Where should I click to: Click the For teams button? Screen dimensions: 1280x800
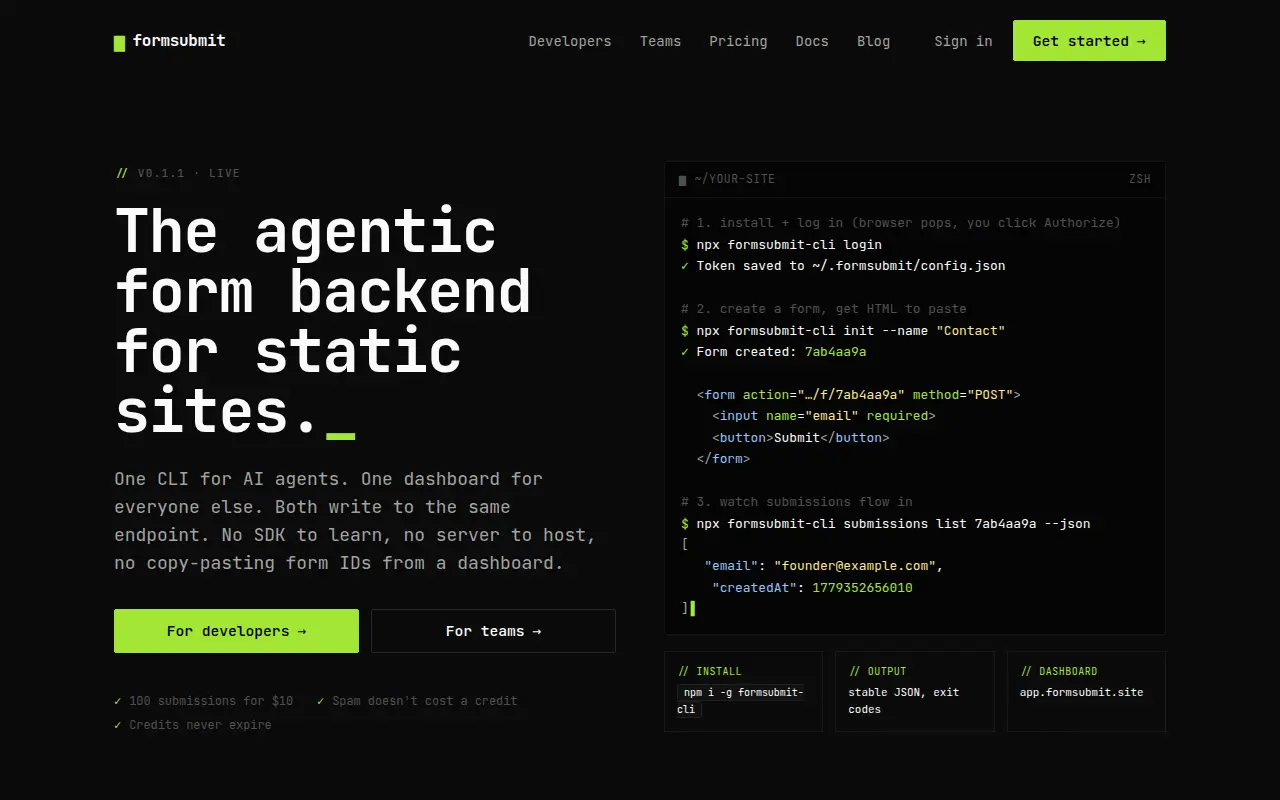[x=493, y=631]
